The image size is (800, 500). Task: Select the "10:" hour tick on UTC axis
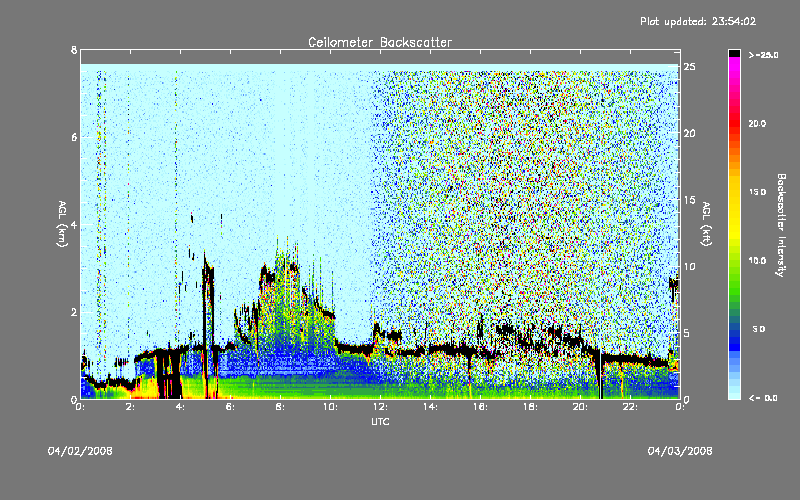330,407
